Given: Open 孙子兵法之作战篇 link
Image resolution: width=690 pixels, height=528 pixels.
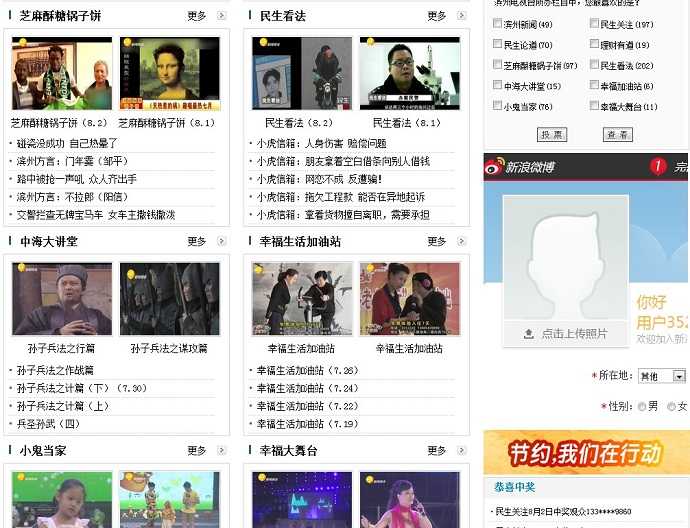Looking at the screenshot, I should (55, 370).
